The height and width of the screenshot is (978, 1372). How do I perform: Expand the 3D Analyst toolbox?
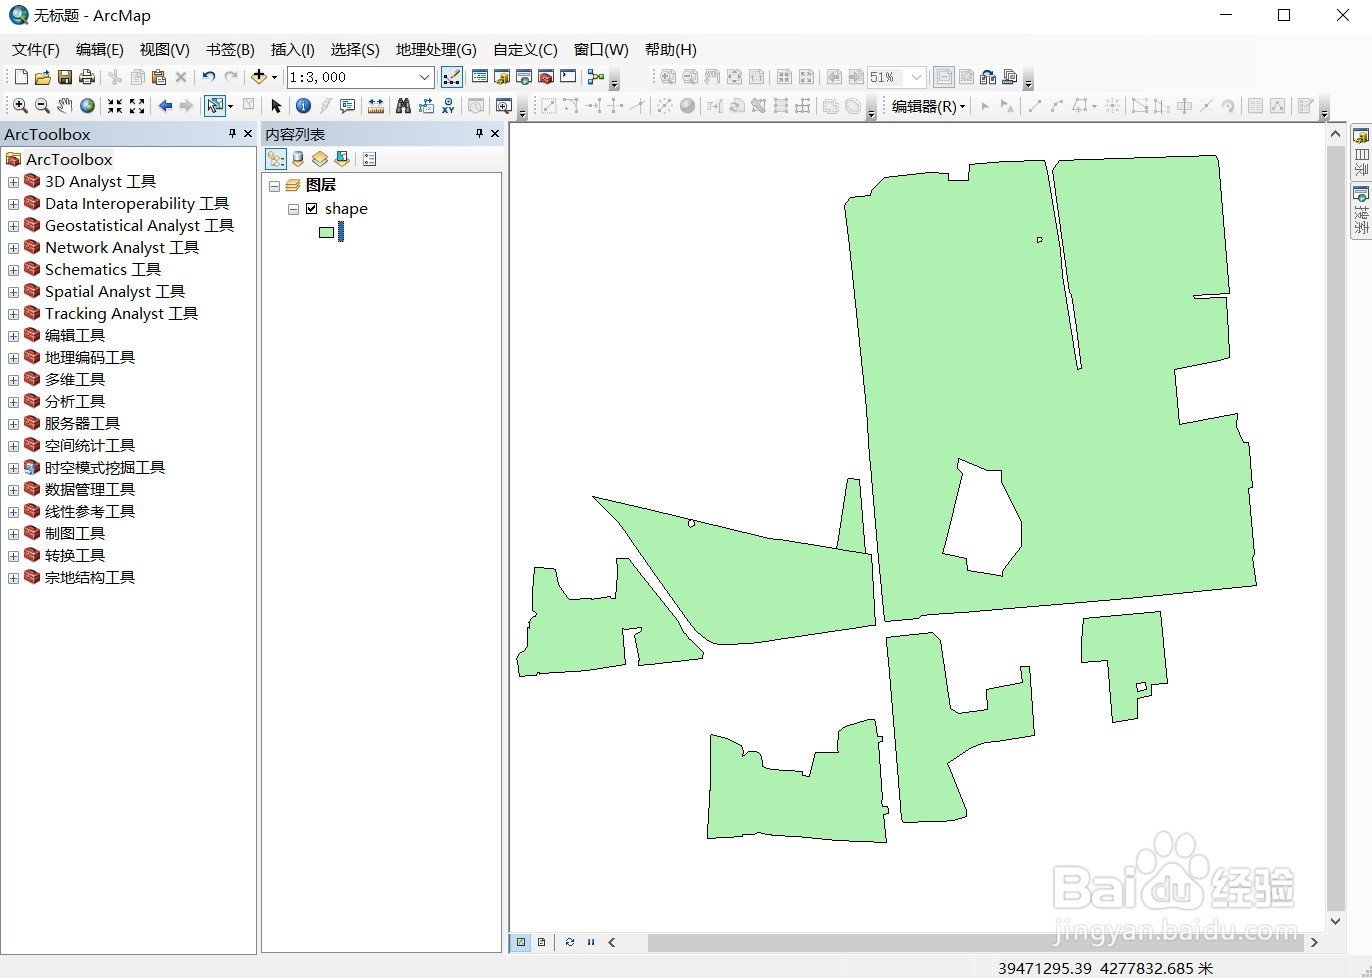(x=12, y=181)
